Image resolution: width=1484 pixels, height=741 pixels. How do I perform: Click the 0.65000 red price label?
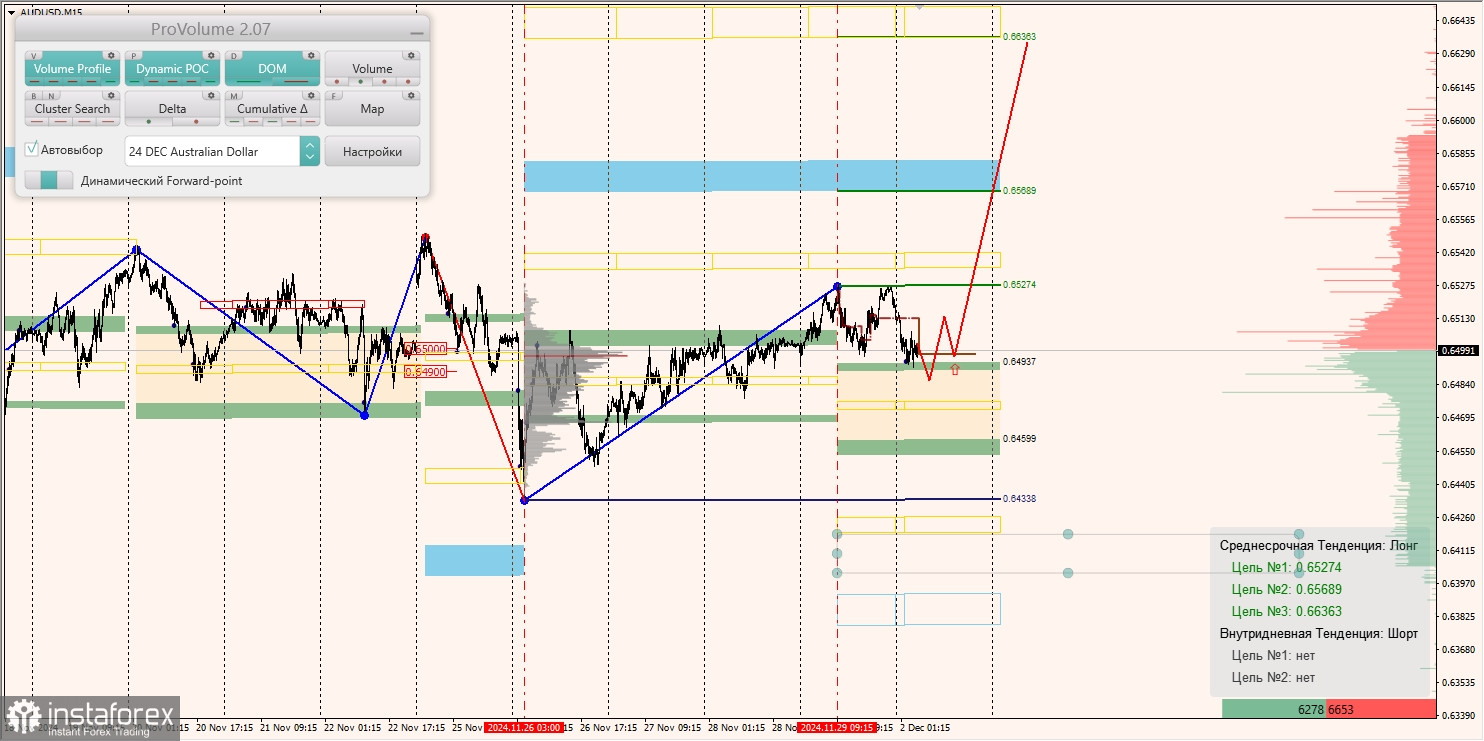(426, 349)
